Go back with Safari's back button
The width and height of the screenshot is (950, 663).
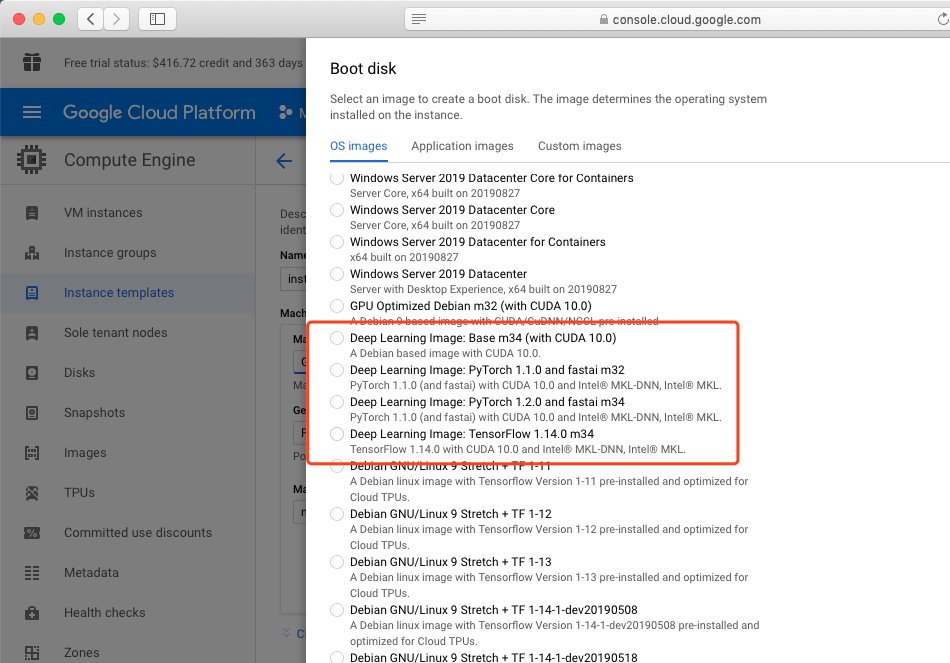(x=90, y=19)
